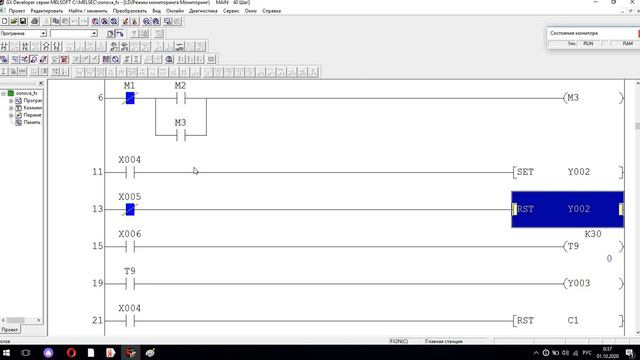
Task: Open the Windows Start menu
Action: pyautogui.click(x=7, y=353)
